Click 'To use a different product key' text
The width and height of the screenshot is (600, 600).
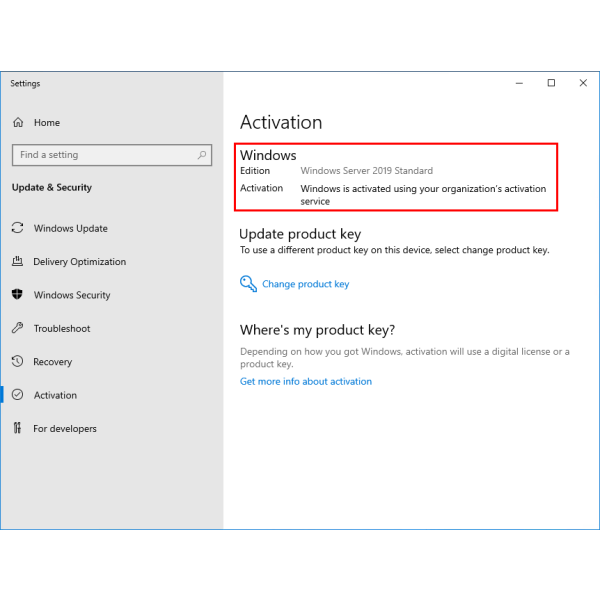395,250
